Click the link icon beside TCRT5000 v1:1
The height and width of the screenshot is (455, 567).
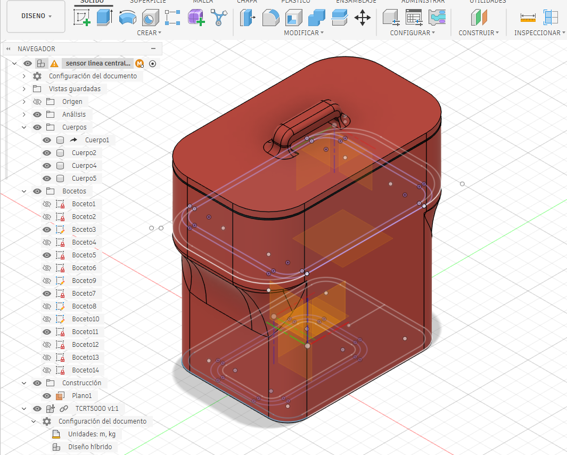[64, 408]
